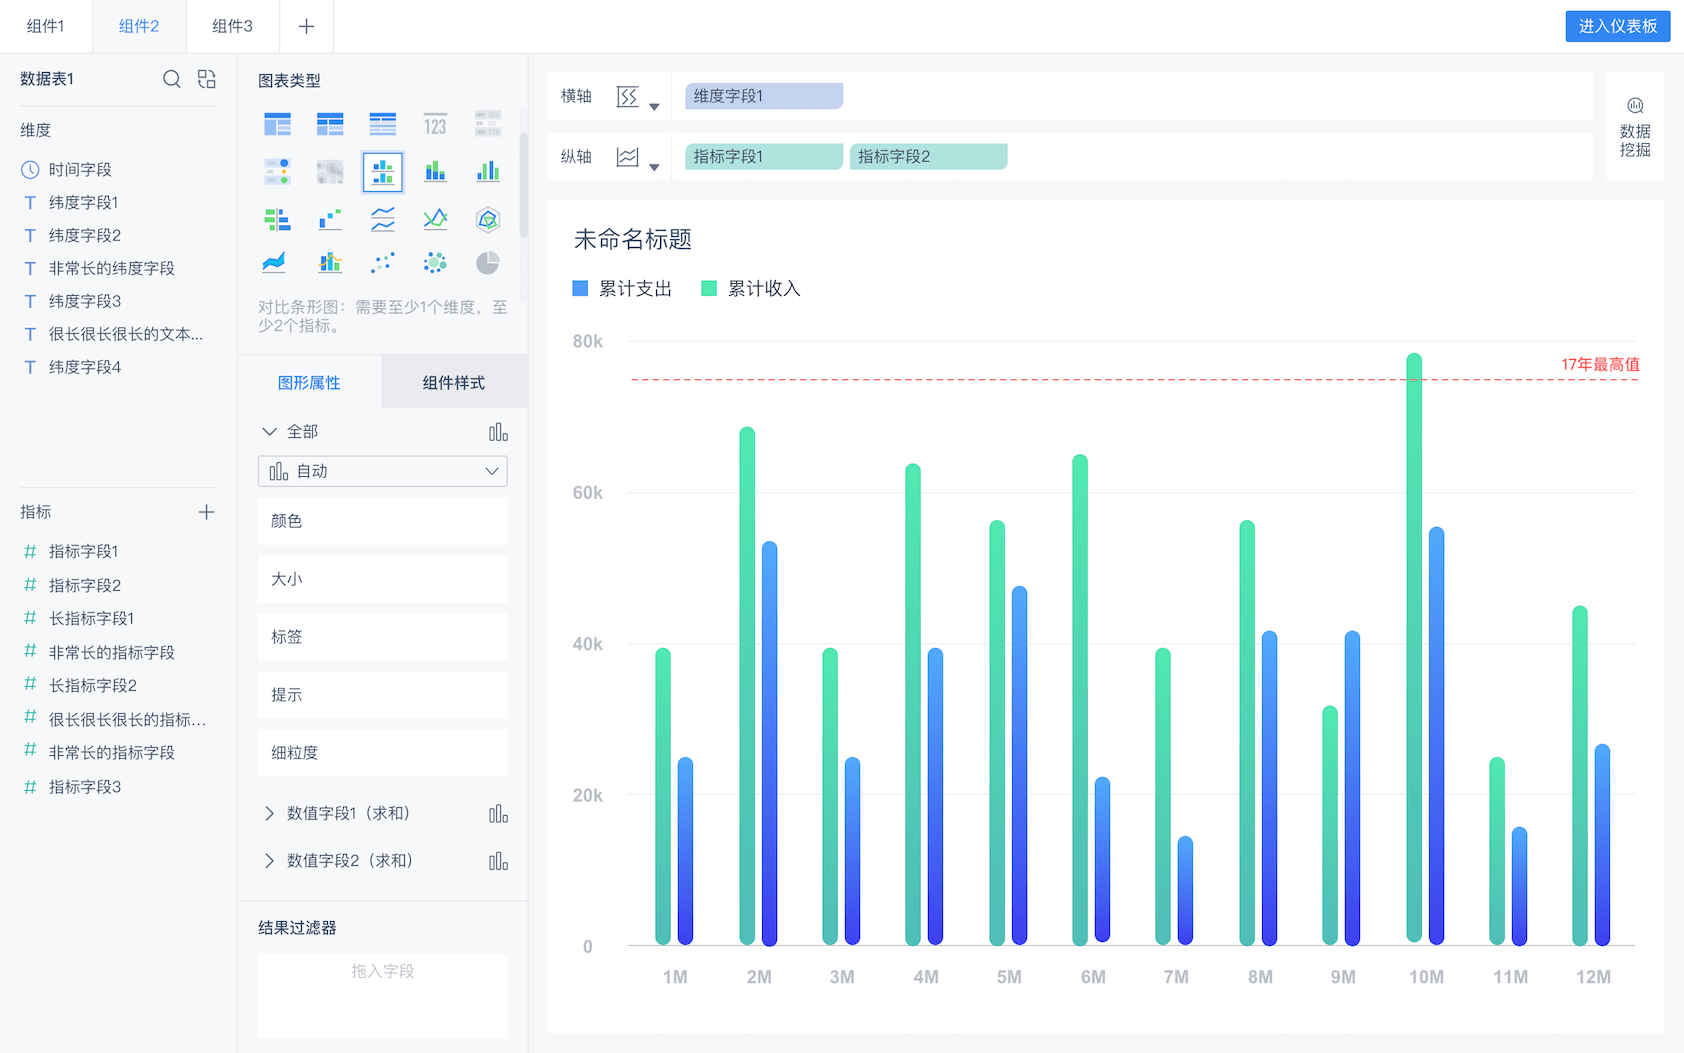Open the 横轴 axis type dropdown arrow
Image resolution: width=1684 pixels, height=1053 pixels.
click(654, 106)
